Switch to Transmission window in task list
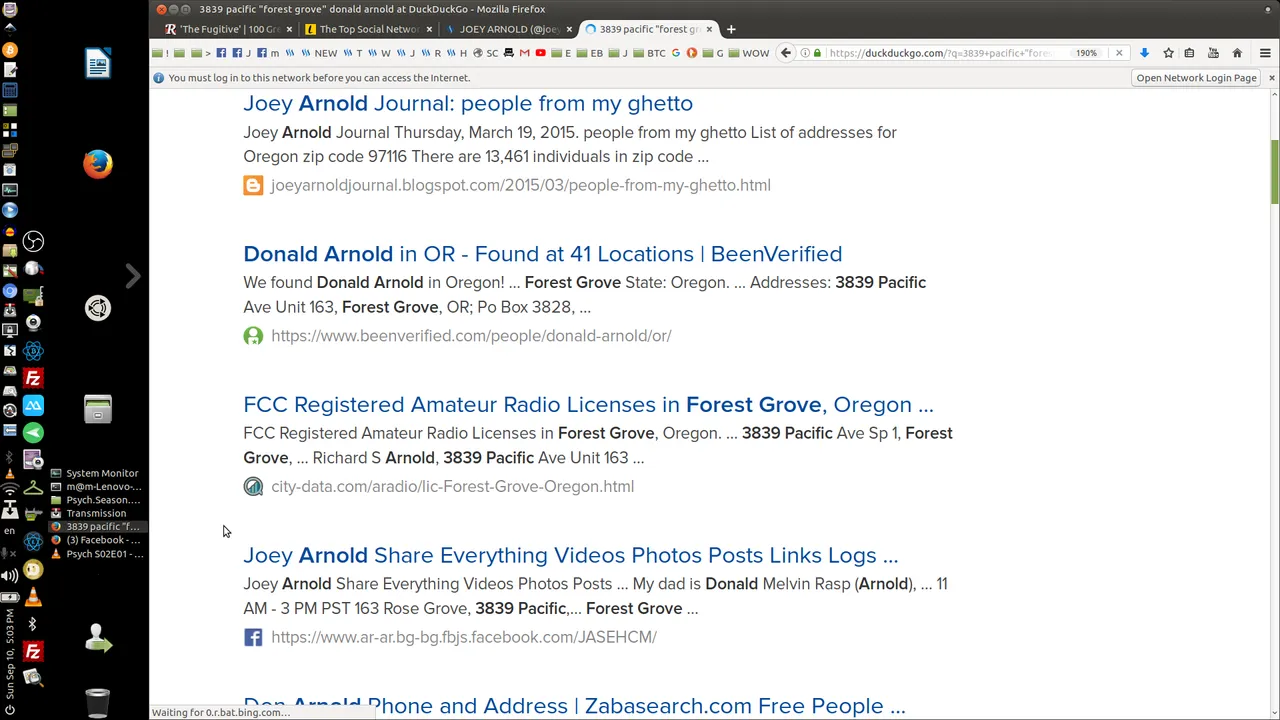The width and height of the screenshot is (1280, 720). pyautogui.click(x=97, y=513)
